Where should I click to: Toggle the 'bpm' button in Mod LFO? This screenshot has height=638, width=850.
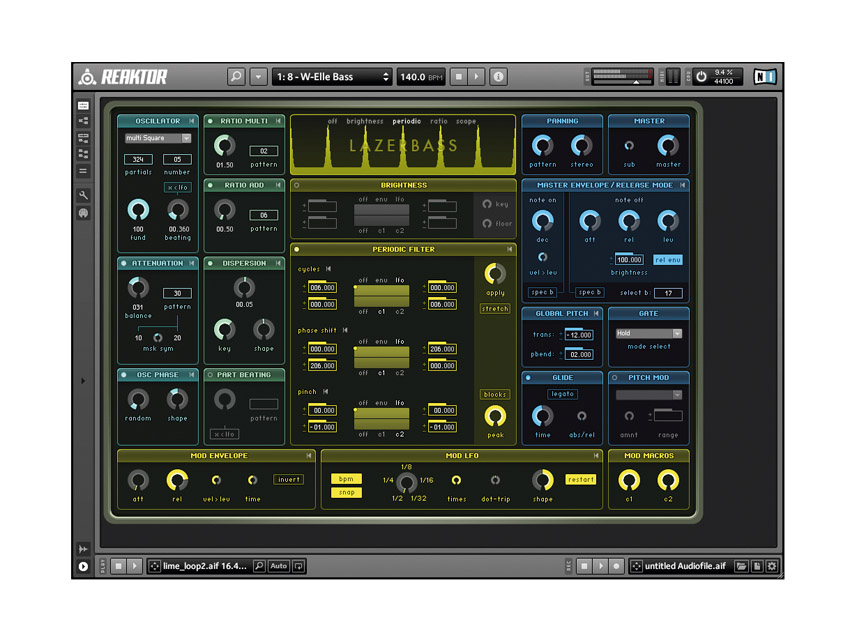pos(346,479)
